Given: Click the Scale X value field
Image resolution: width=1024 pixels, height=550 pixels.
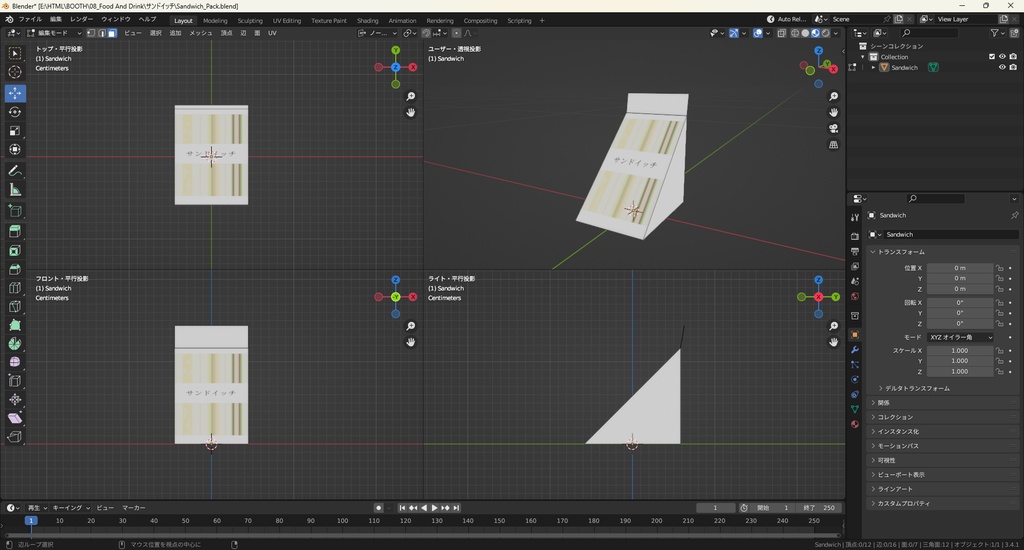Looking at the screenshot, I should click(959, 351).
